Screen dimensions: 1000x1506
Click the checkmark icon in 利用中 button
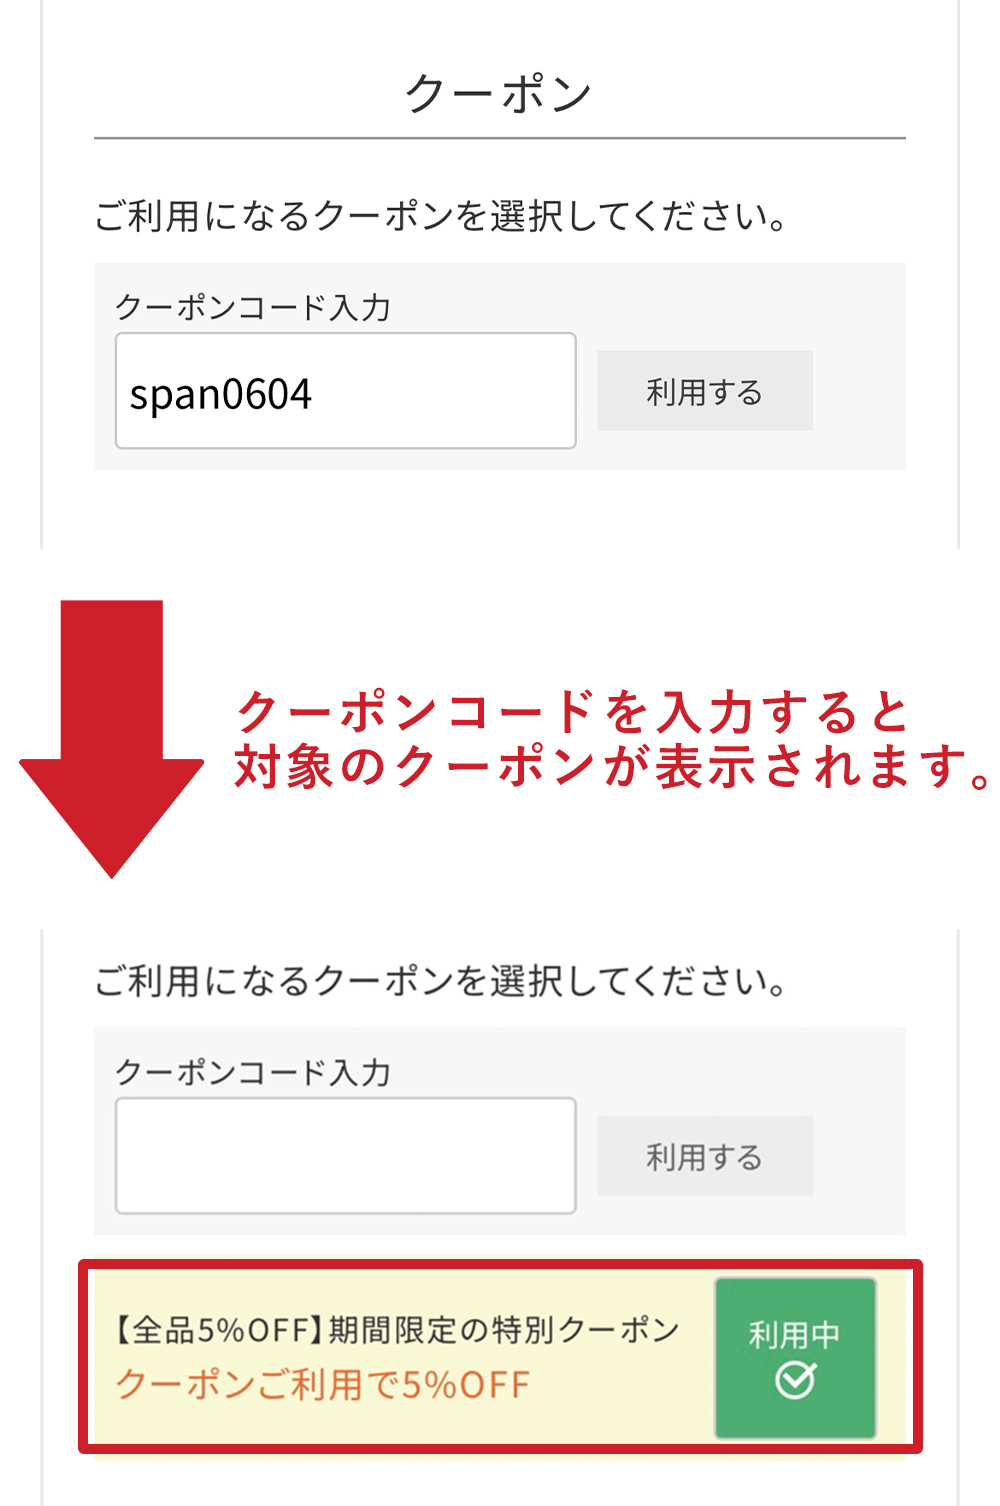[x=795, y=1381]
